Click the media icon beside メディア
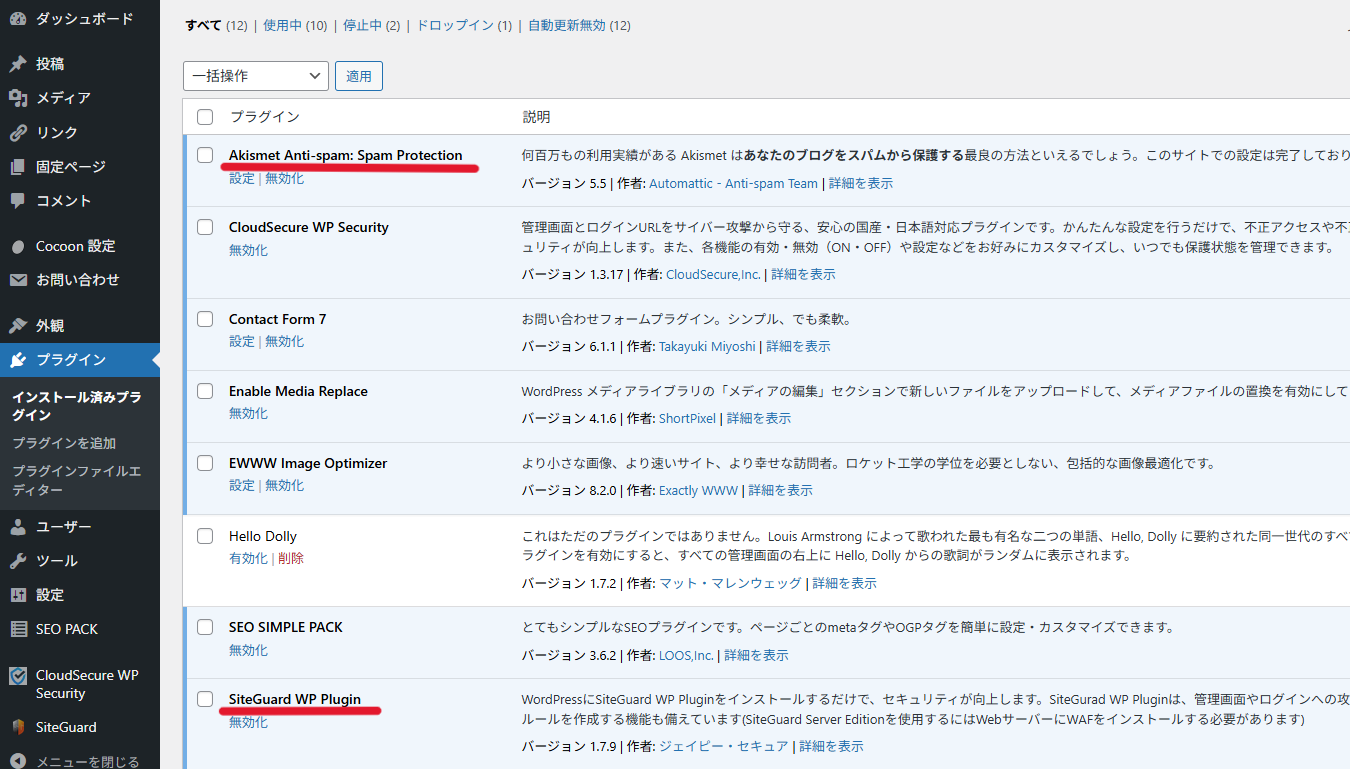 (x=18, y=98)
